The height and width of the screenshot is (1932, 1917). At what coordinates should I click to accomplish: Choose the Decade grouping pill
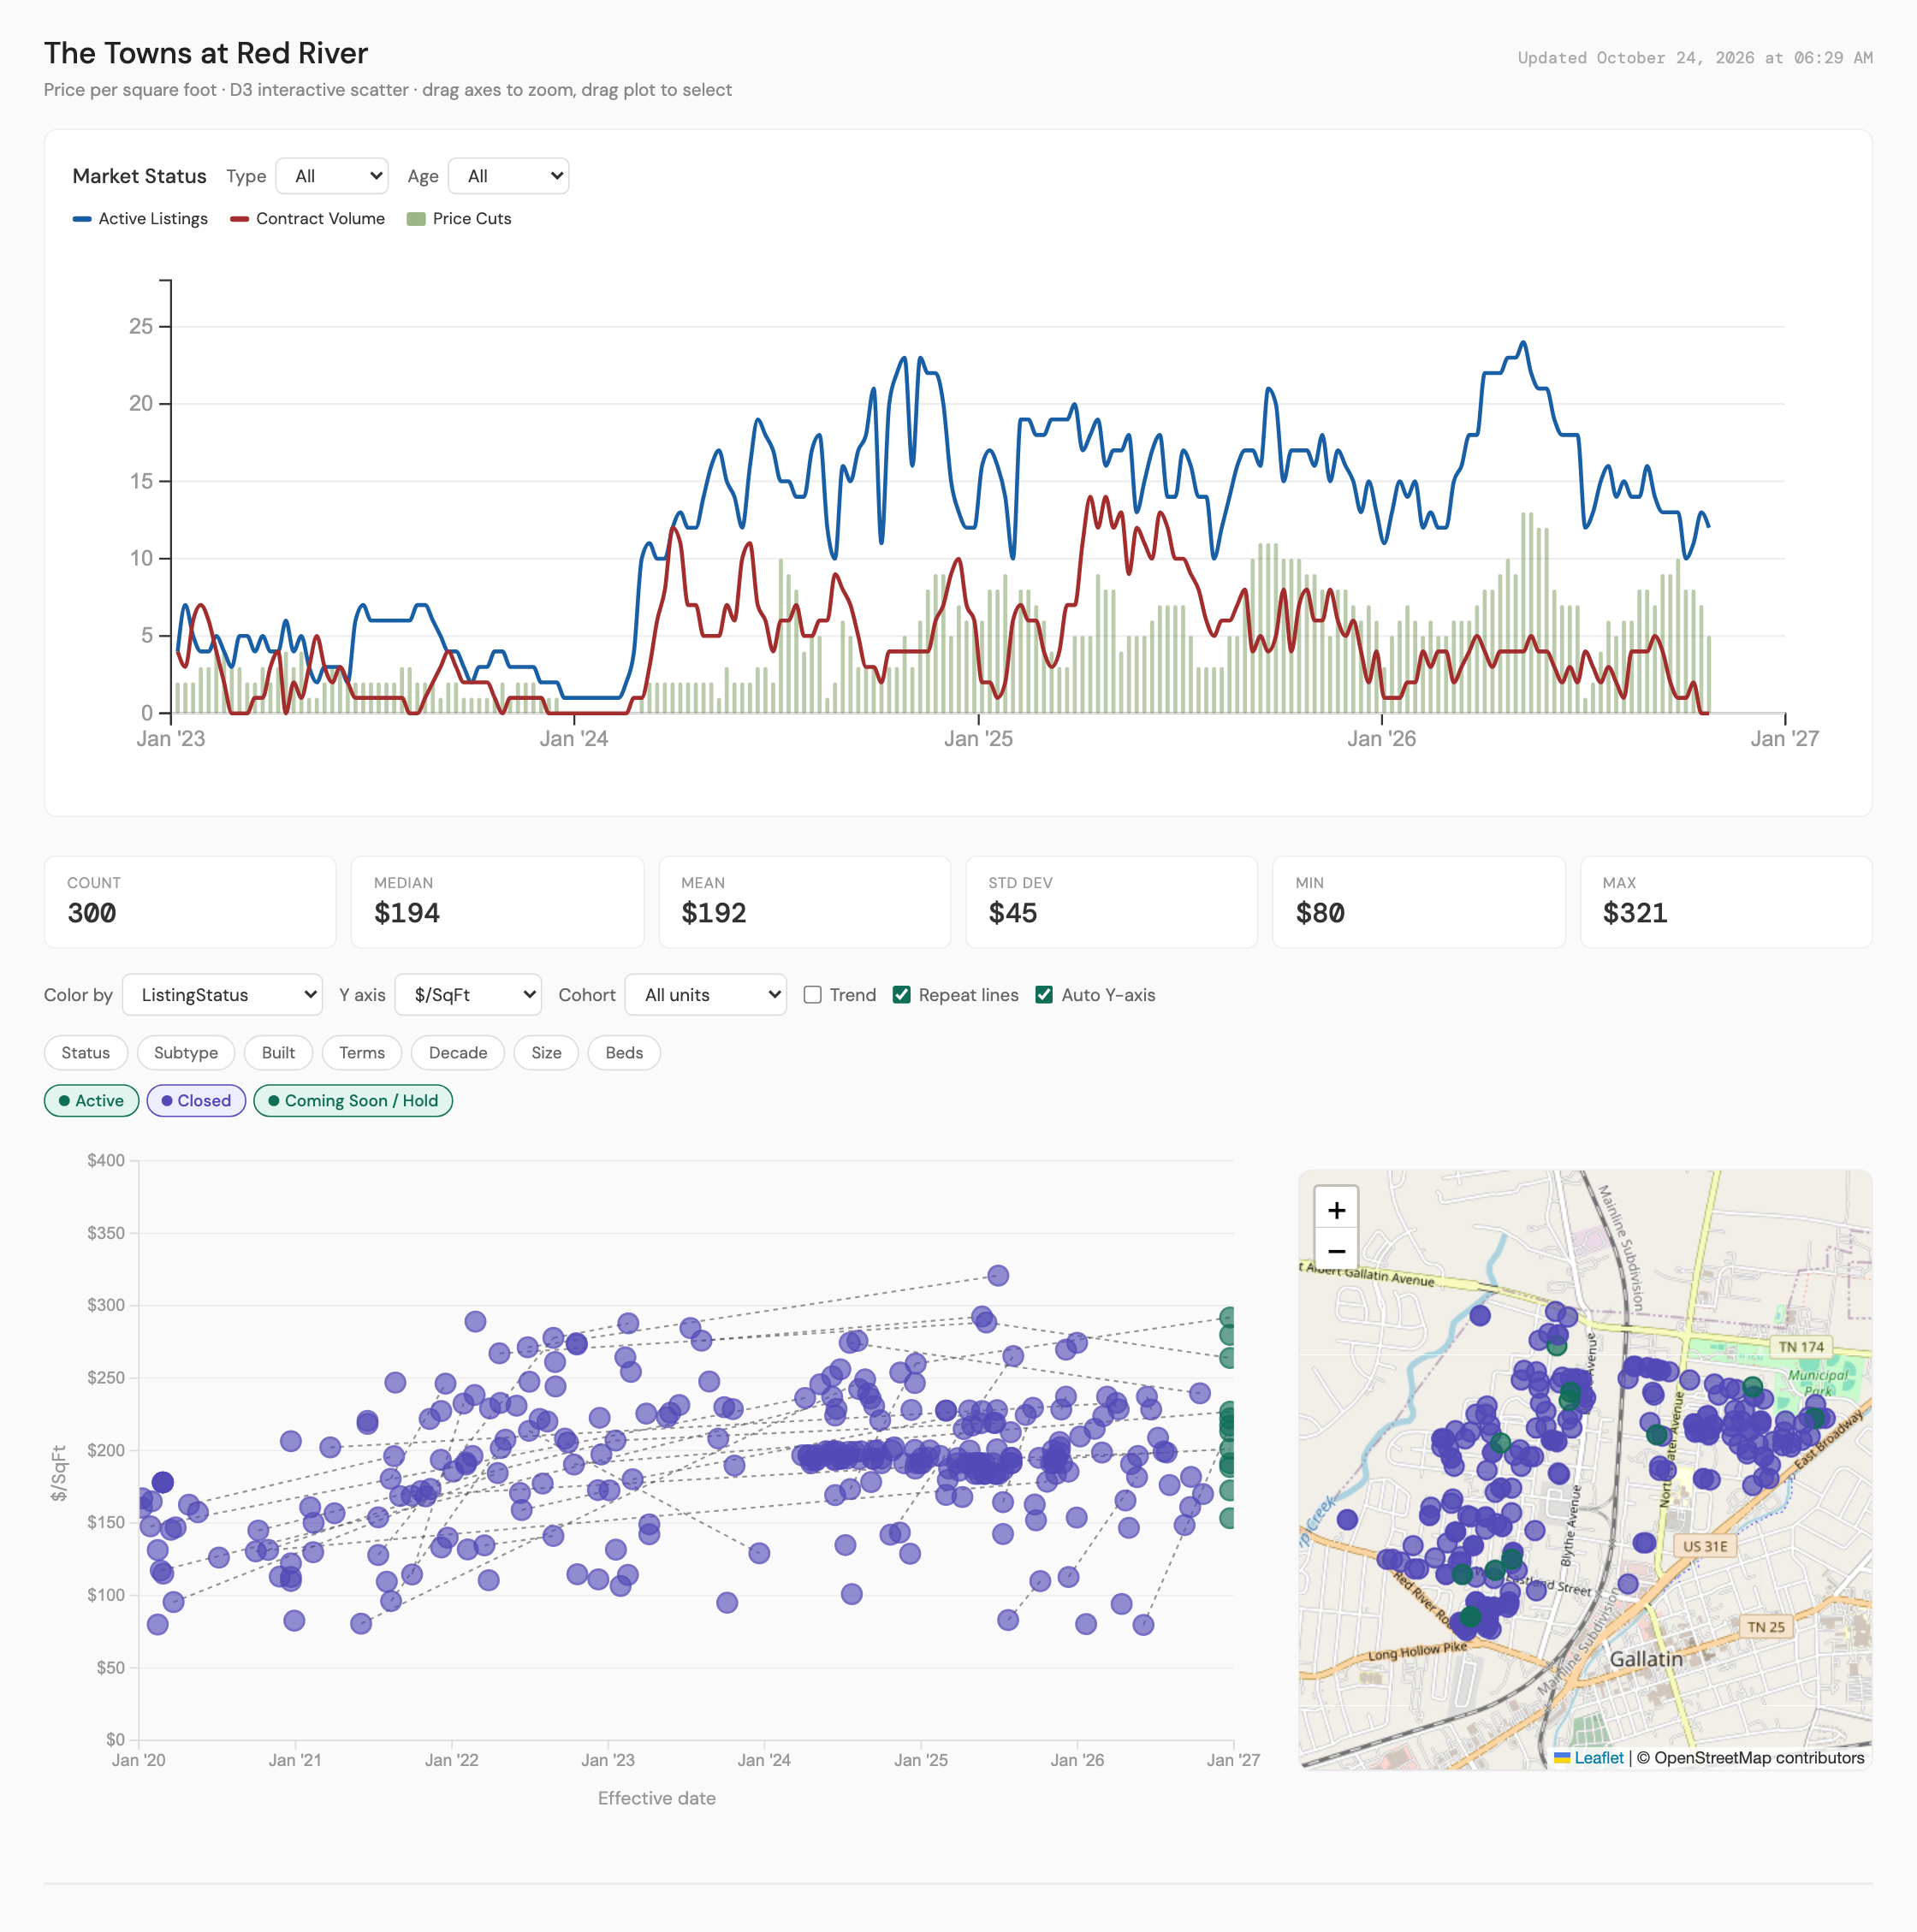(458, 1053)
